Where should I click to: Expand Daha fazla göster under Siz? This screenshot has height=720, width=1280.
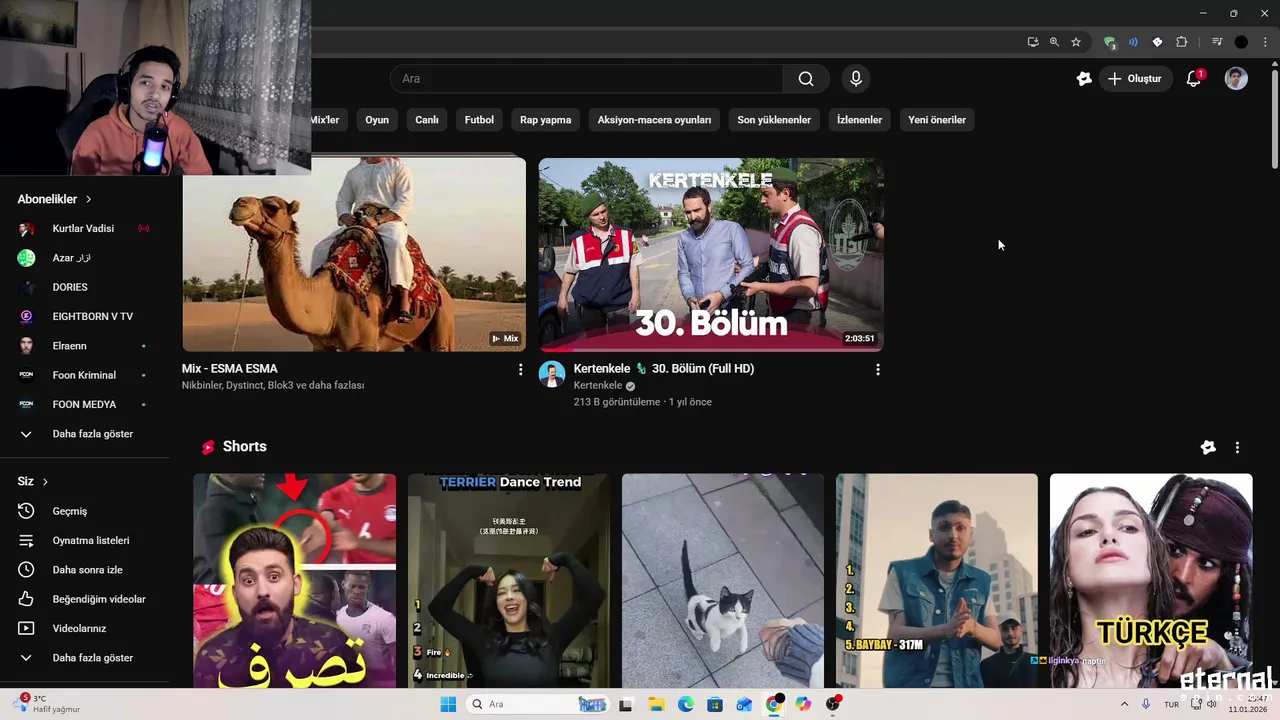(x=85, y=658)
